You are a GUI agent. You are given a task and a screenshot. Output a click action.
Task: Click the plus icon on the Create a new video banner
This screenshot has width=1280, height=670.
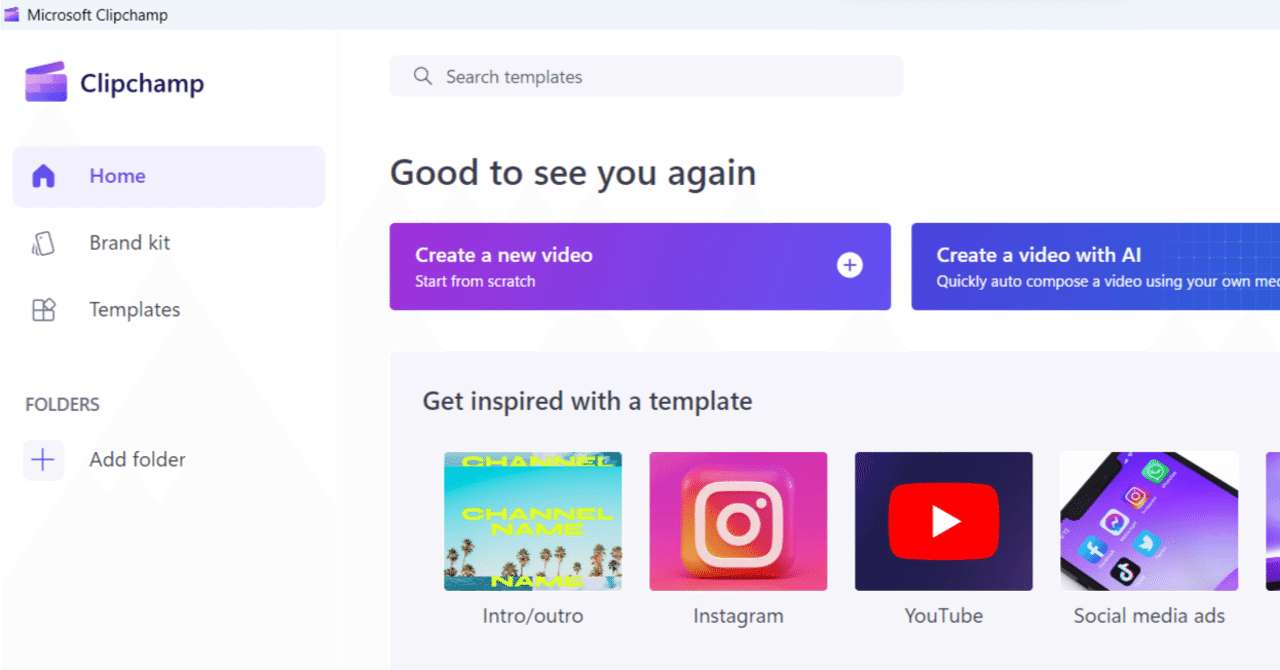(849, 265)
